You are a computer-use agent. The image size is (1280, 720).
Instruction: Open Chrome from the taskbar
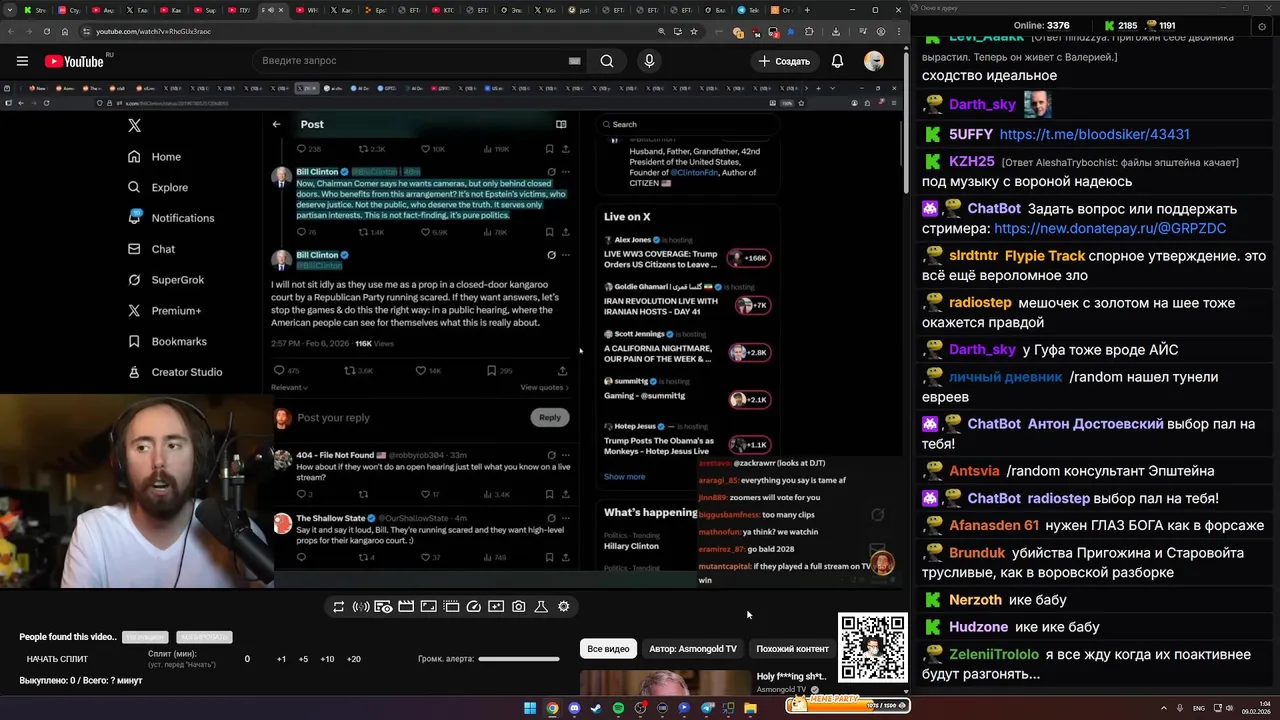552,708
